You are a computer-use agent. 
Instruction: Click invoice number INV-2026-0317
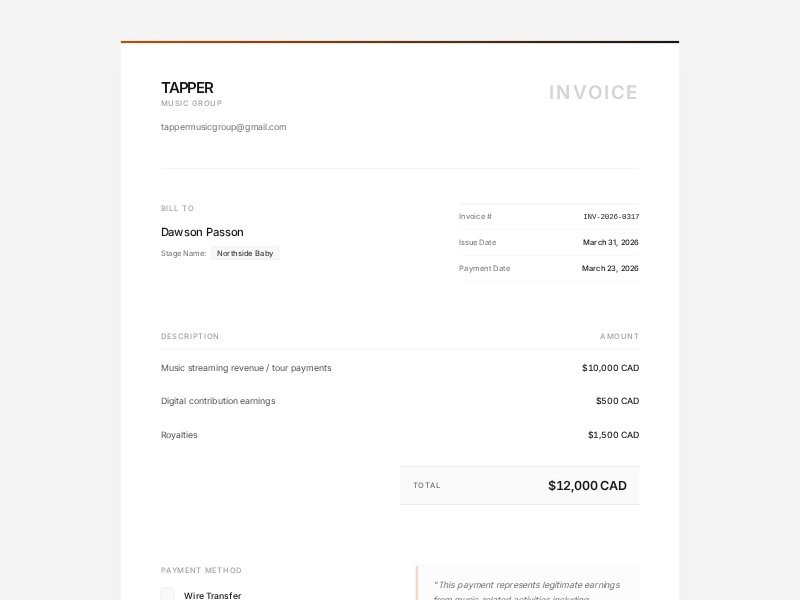(x=611, y=217)
